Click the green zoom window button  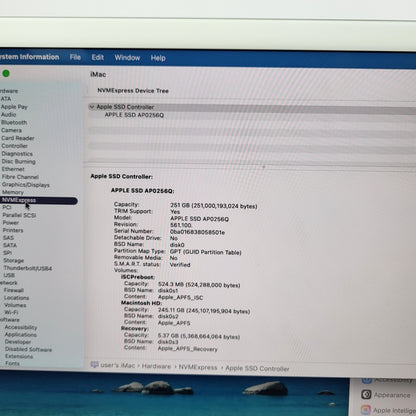click(x=6, y=73)
